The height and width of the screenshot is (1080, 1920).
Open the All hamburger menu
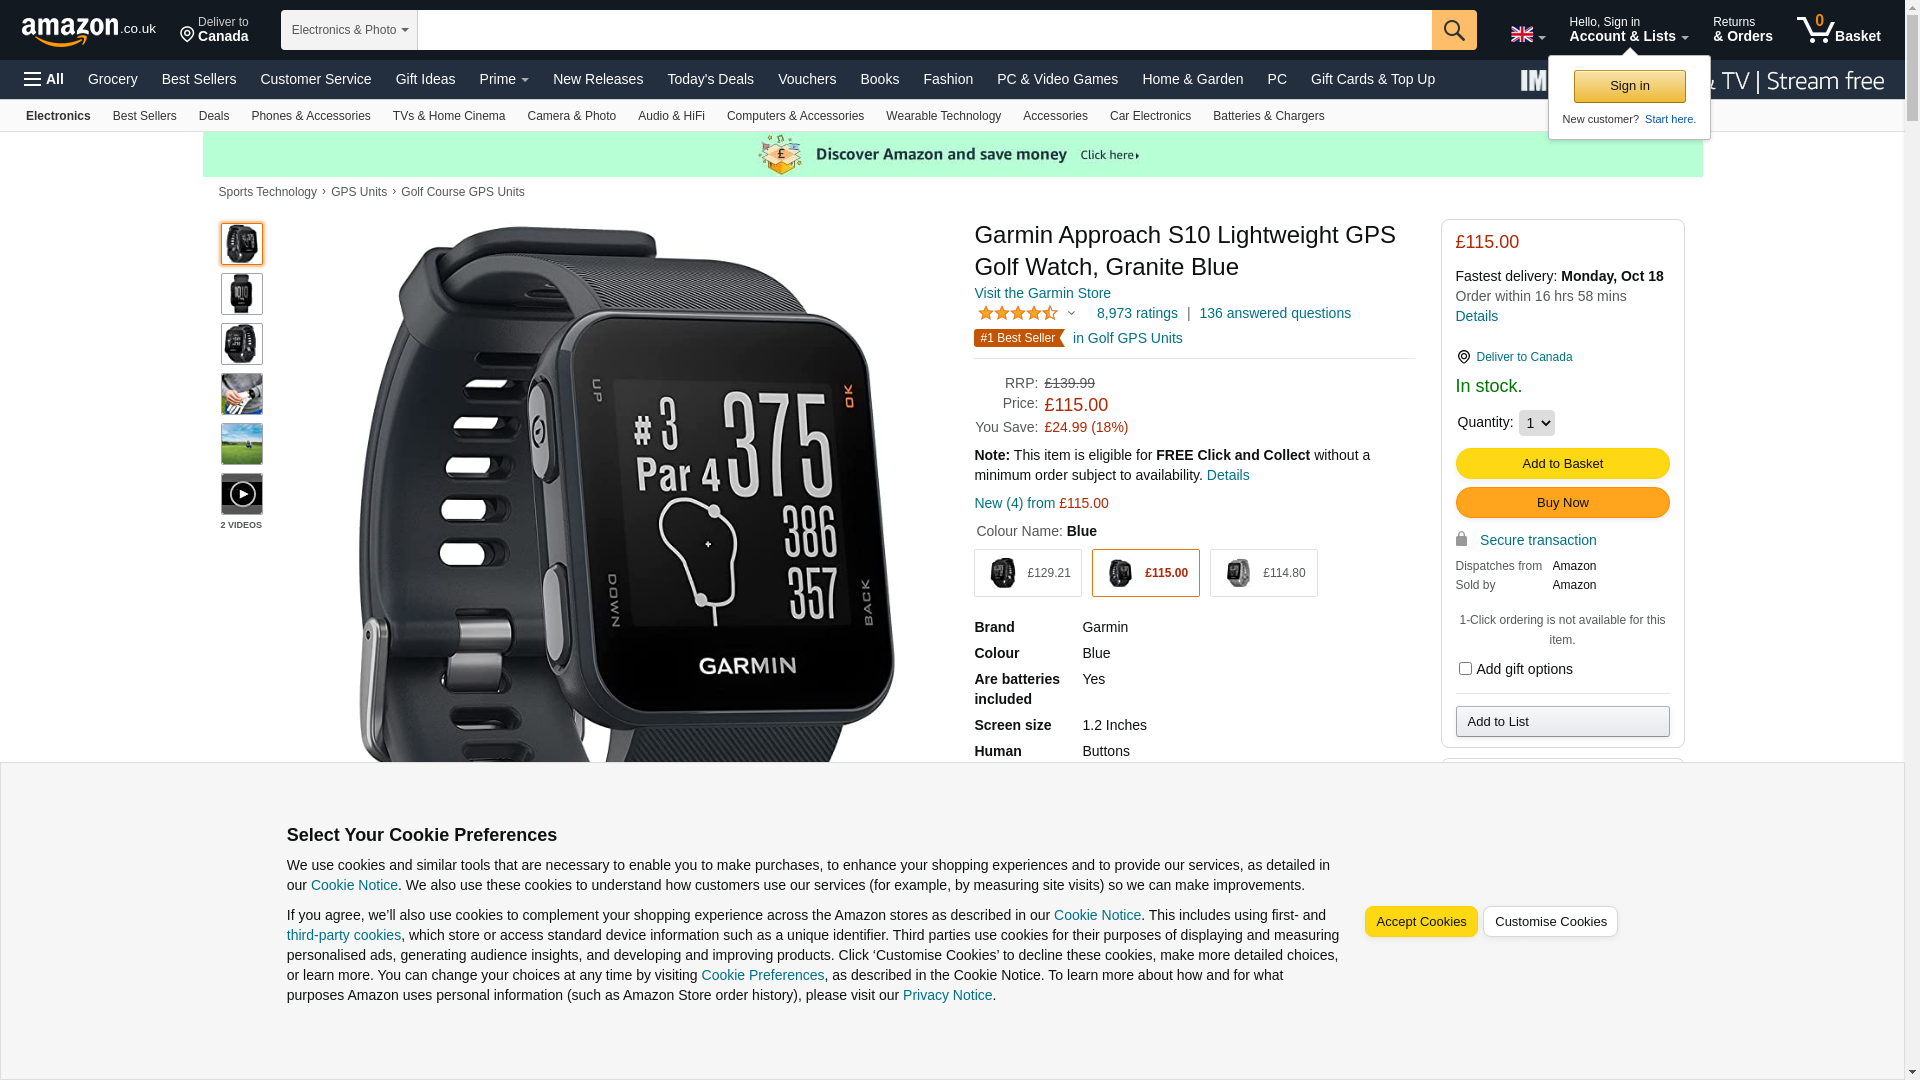44,79
